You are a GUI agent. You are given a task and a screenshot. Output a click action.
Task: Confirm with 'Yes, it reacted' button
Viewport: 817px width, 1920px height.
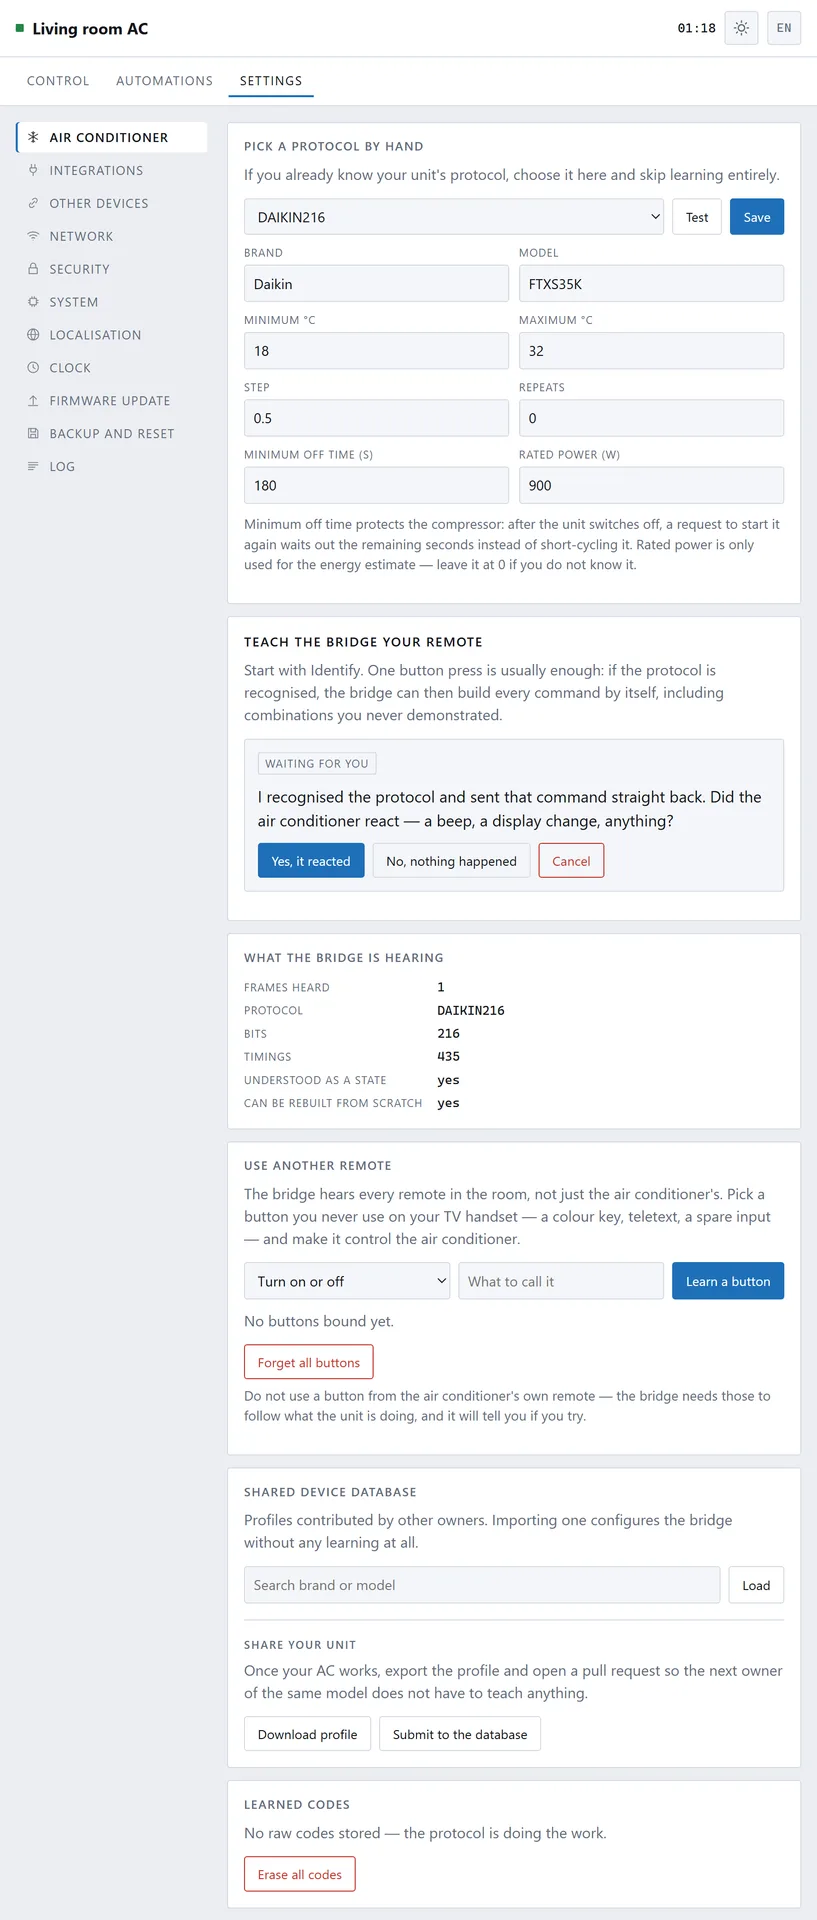point(311,861)
